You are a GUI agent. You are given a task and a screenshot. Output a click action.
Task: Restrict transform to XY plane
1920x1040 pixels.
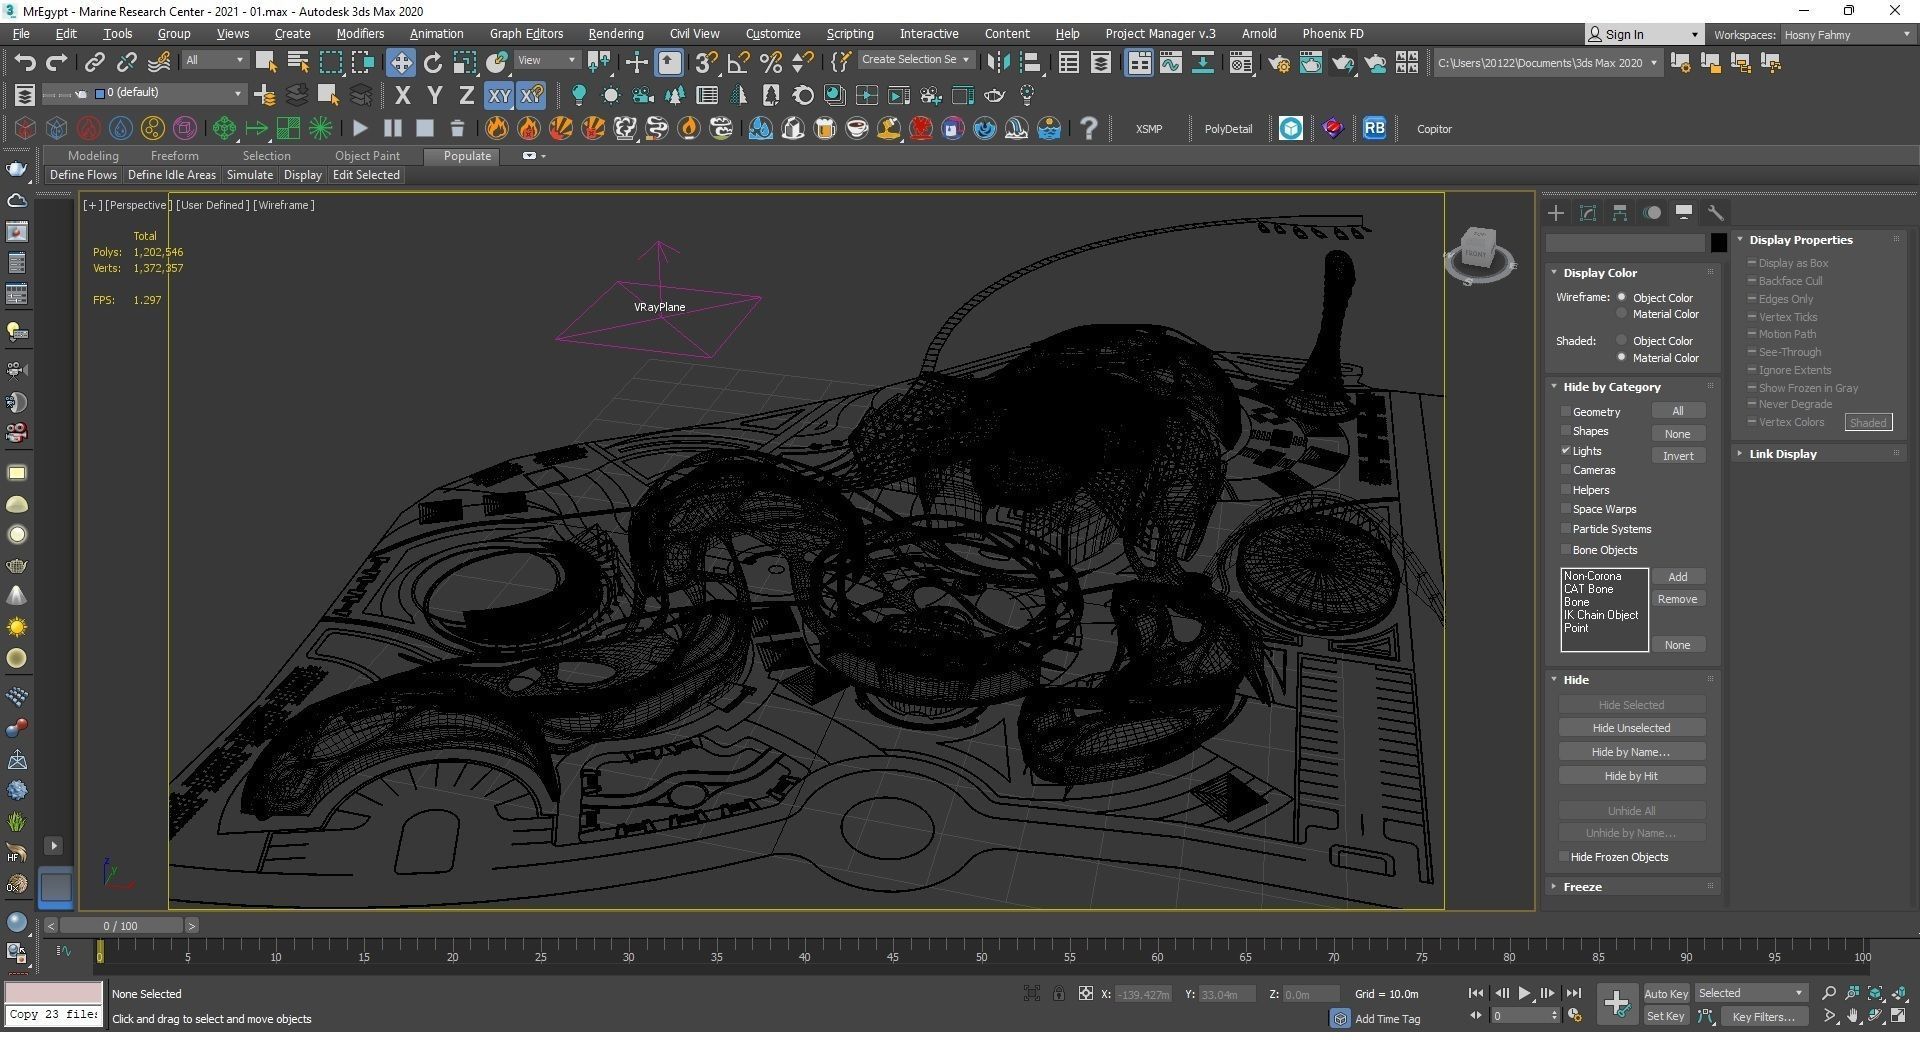[498, 96]
